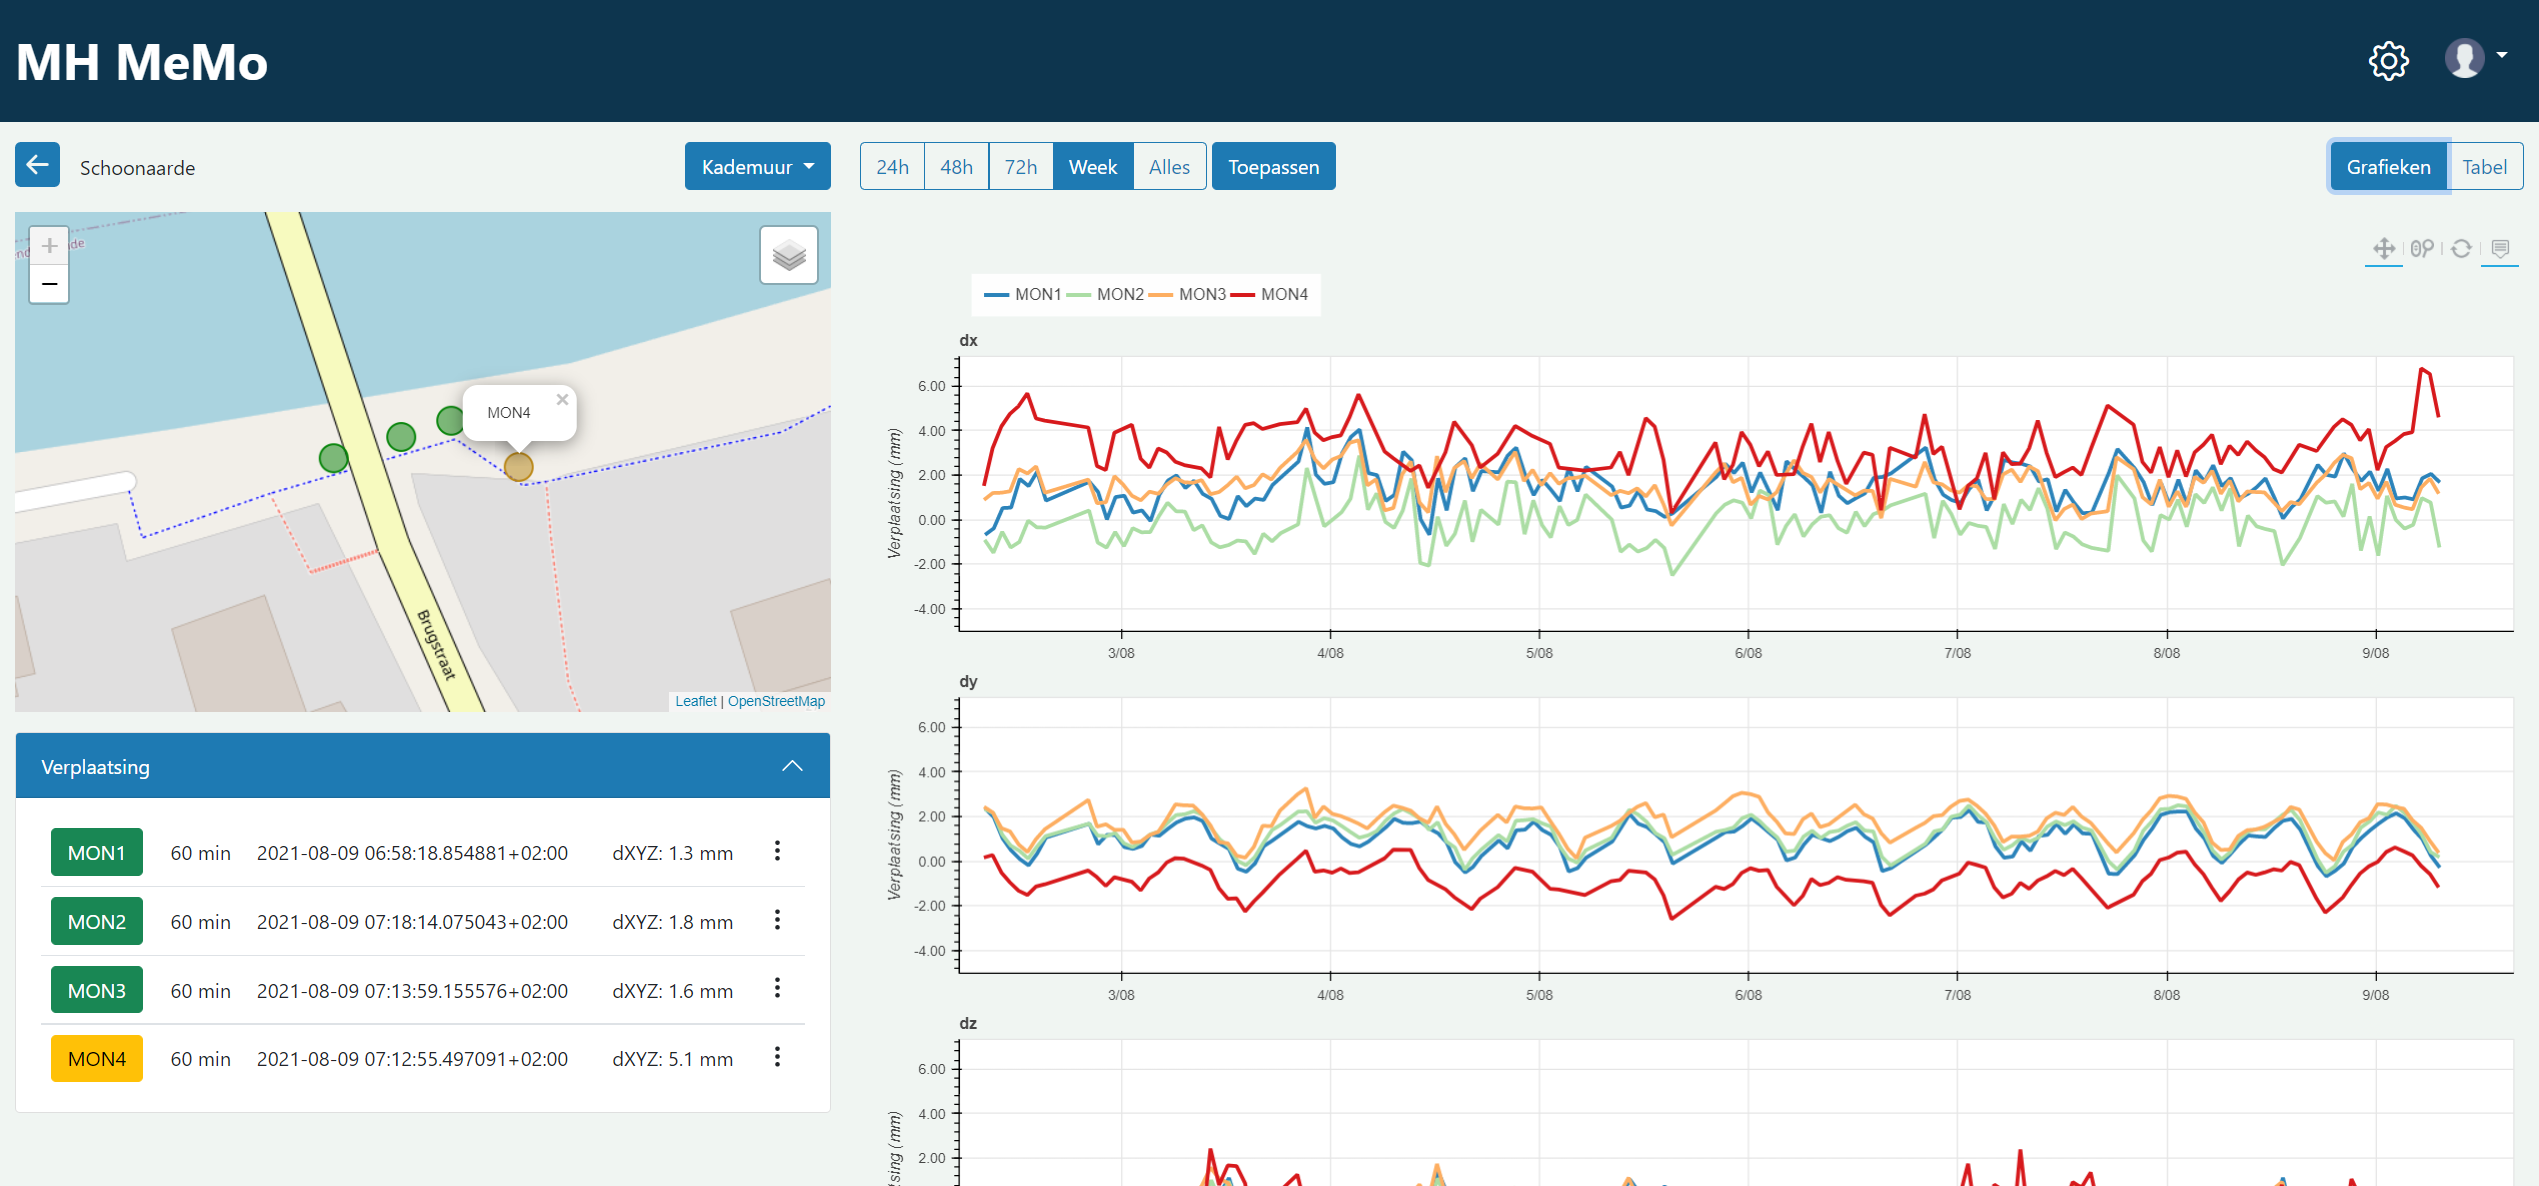The image size is (2539, 1186).
Task: Open the settings gear icon
Action: (x=2388, y=61)
